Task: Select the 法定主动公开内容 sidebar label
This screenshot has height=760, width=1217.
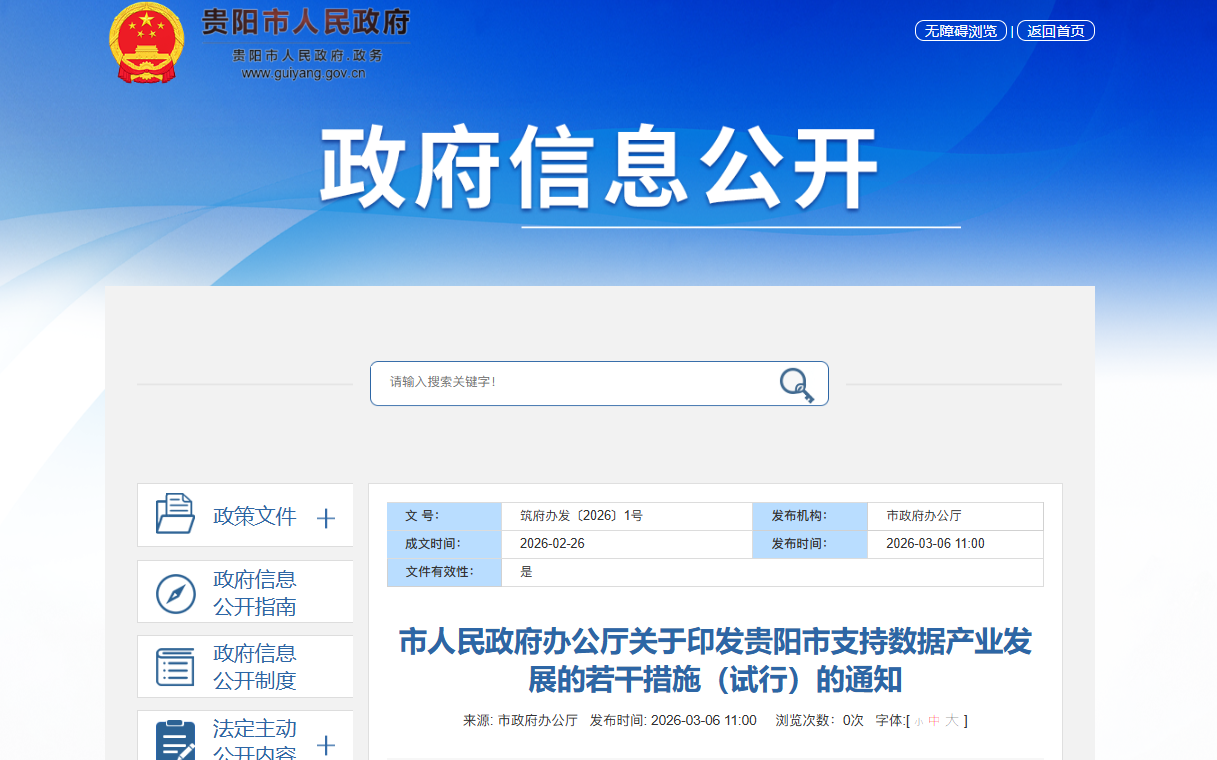Action: [254, 741]
